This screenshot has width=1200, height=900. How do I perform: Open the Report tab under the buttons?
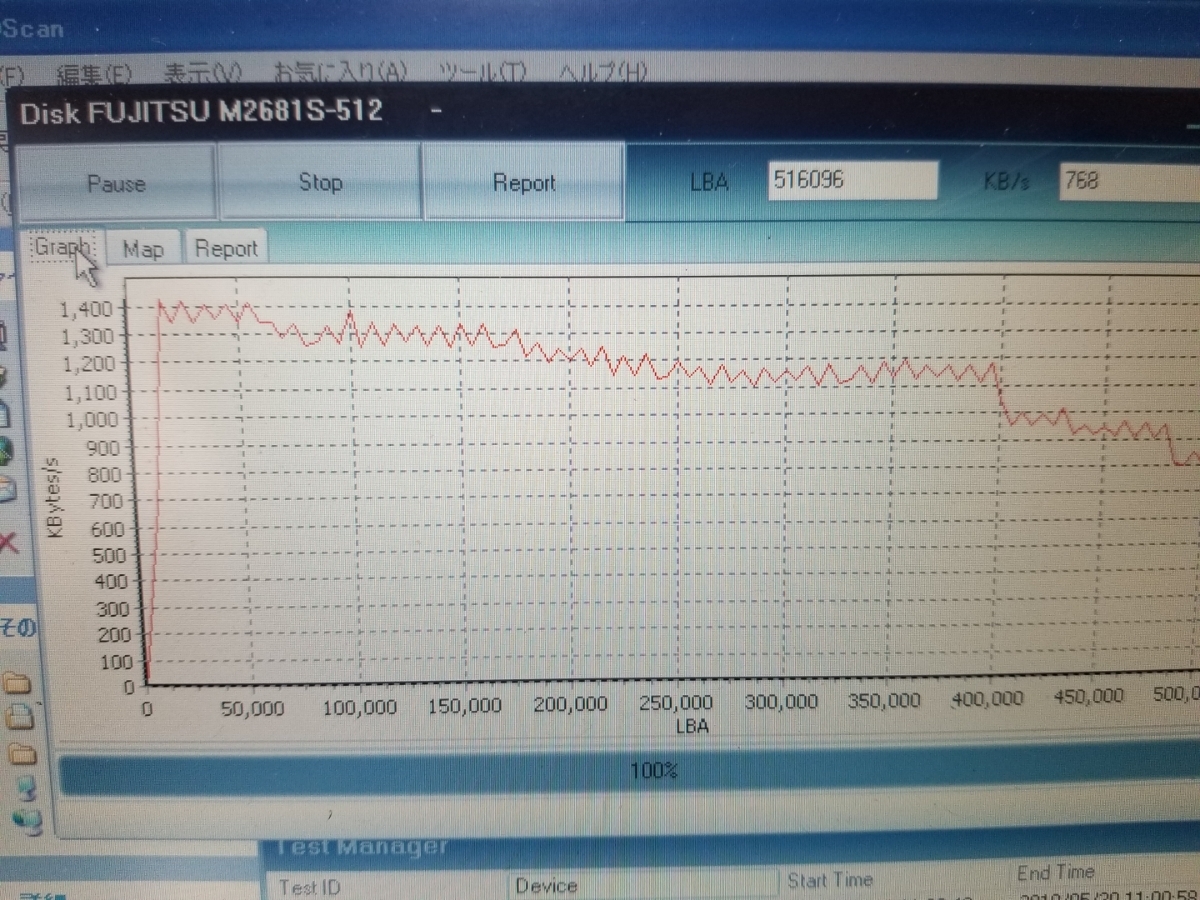pos(226,248)
